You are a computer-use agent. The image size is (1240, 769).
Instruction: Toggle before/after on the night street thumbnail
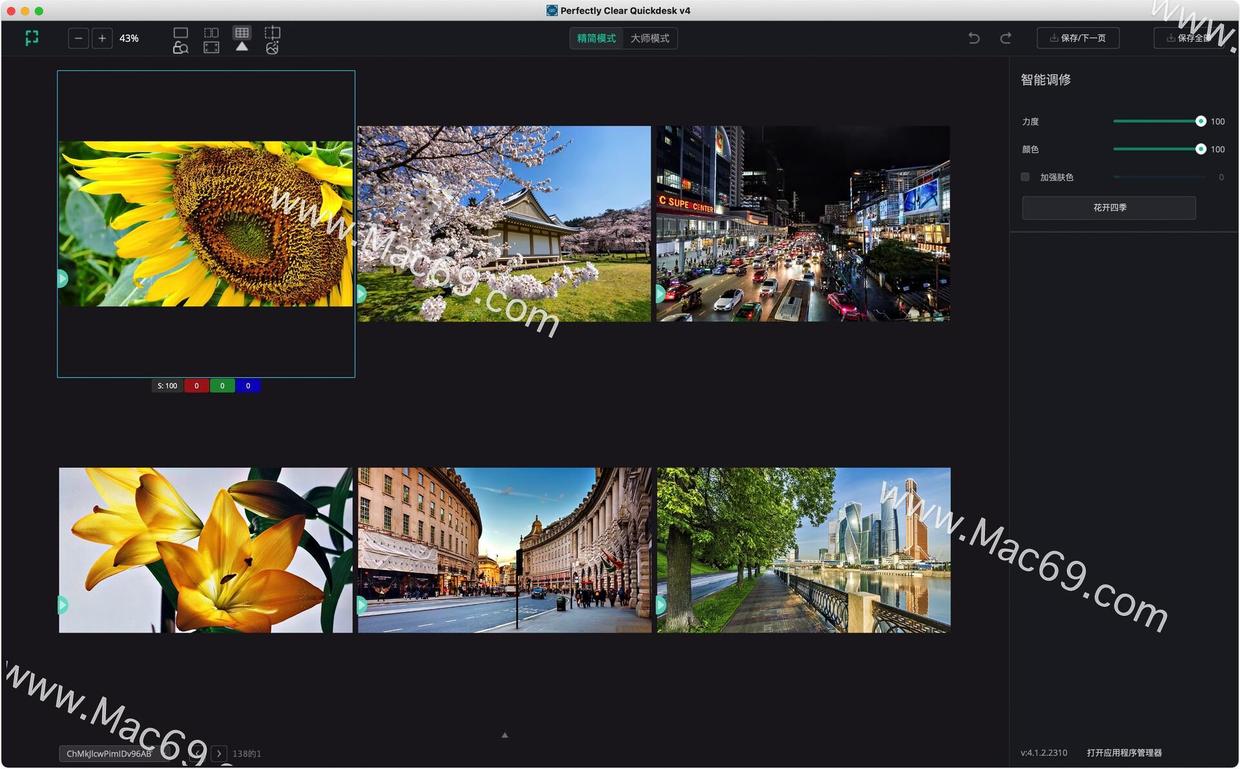click(660, 294)
